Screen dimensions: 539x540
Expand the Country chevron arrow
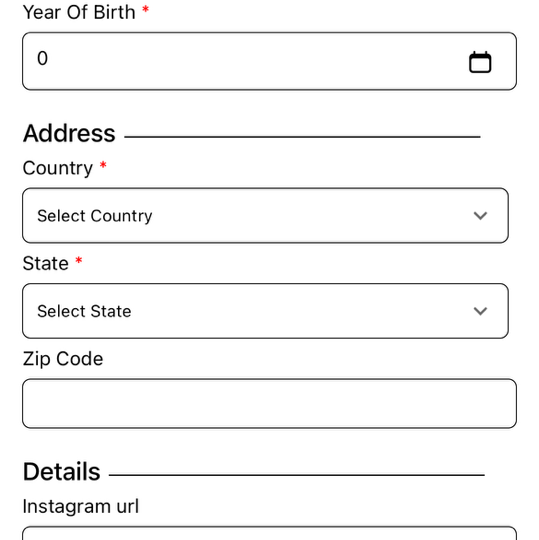[480, 216]
